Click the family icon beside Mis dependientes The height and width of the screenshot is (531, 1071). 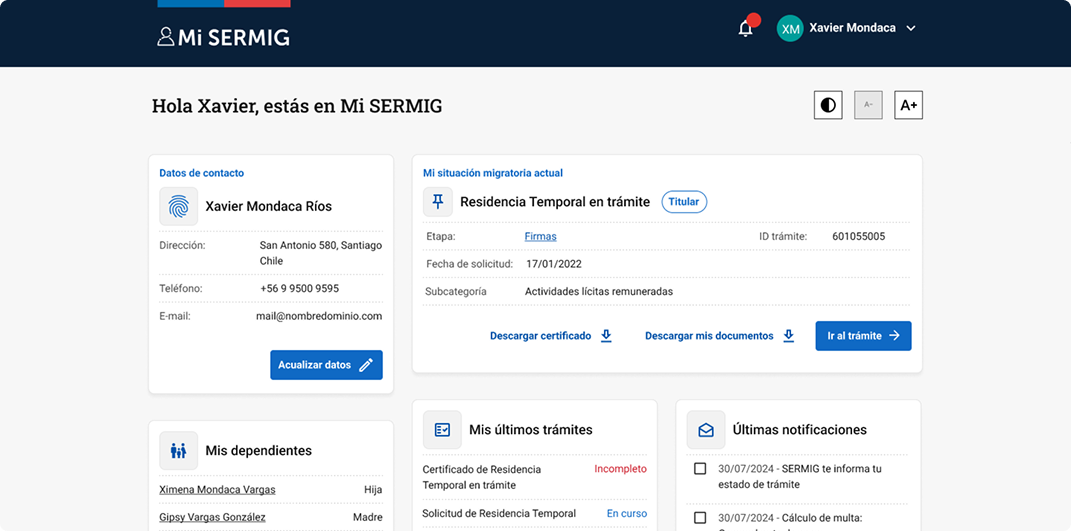179,450
